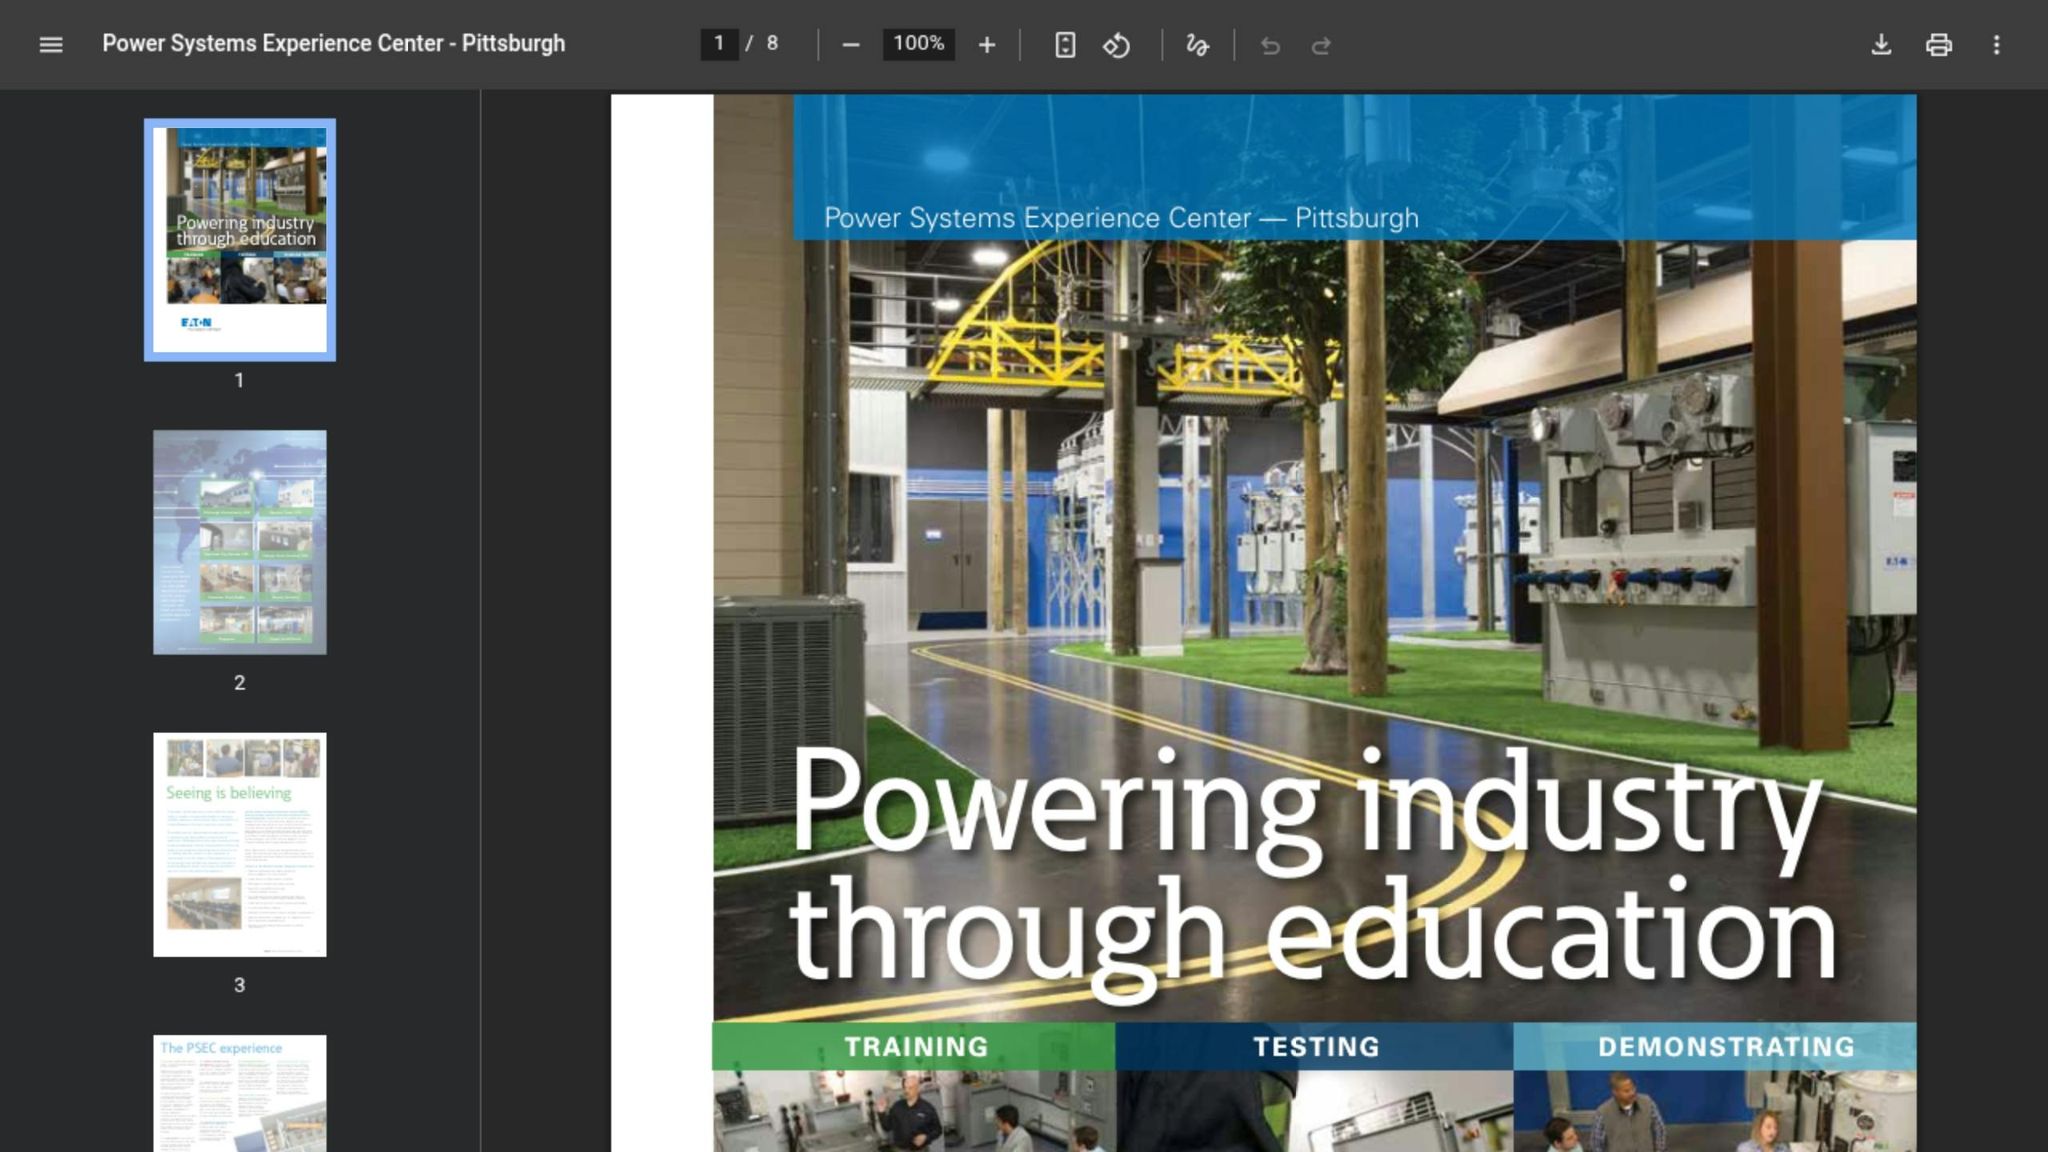Viewport: 2048px width, 1152px height.
Task: Download the PDF file
Action: pos(1881,45)
